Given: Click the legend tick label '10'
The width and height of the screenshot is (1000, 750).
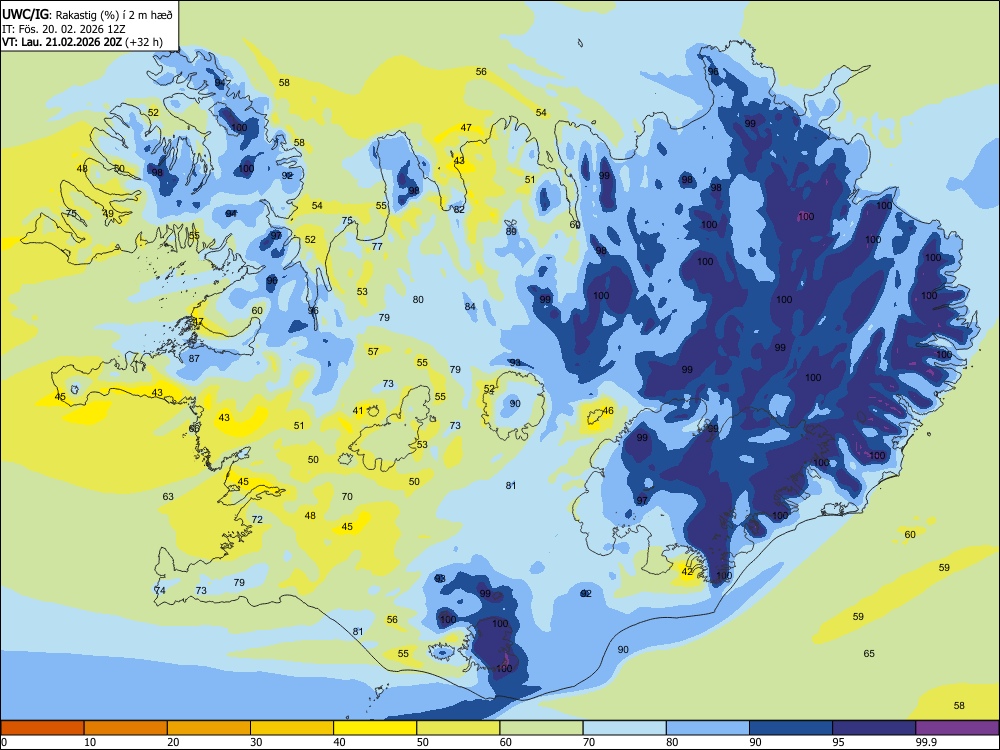Looking at the screenshot, I should click(x=90, y=742).
